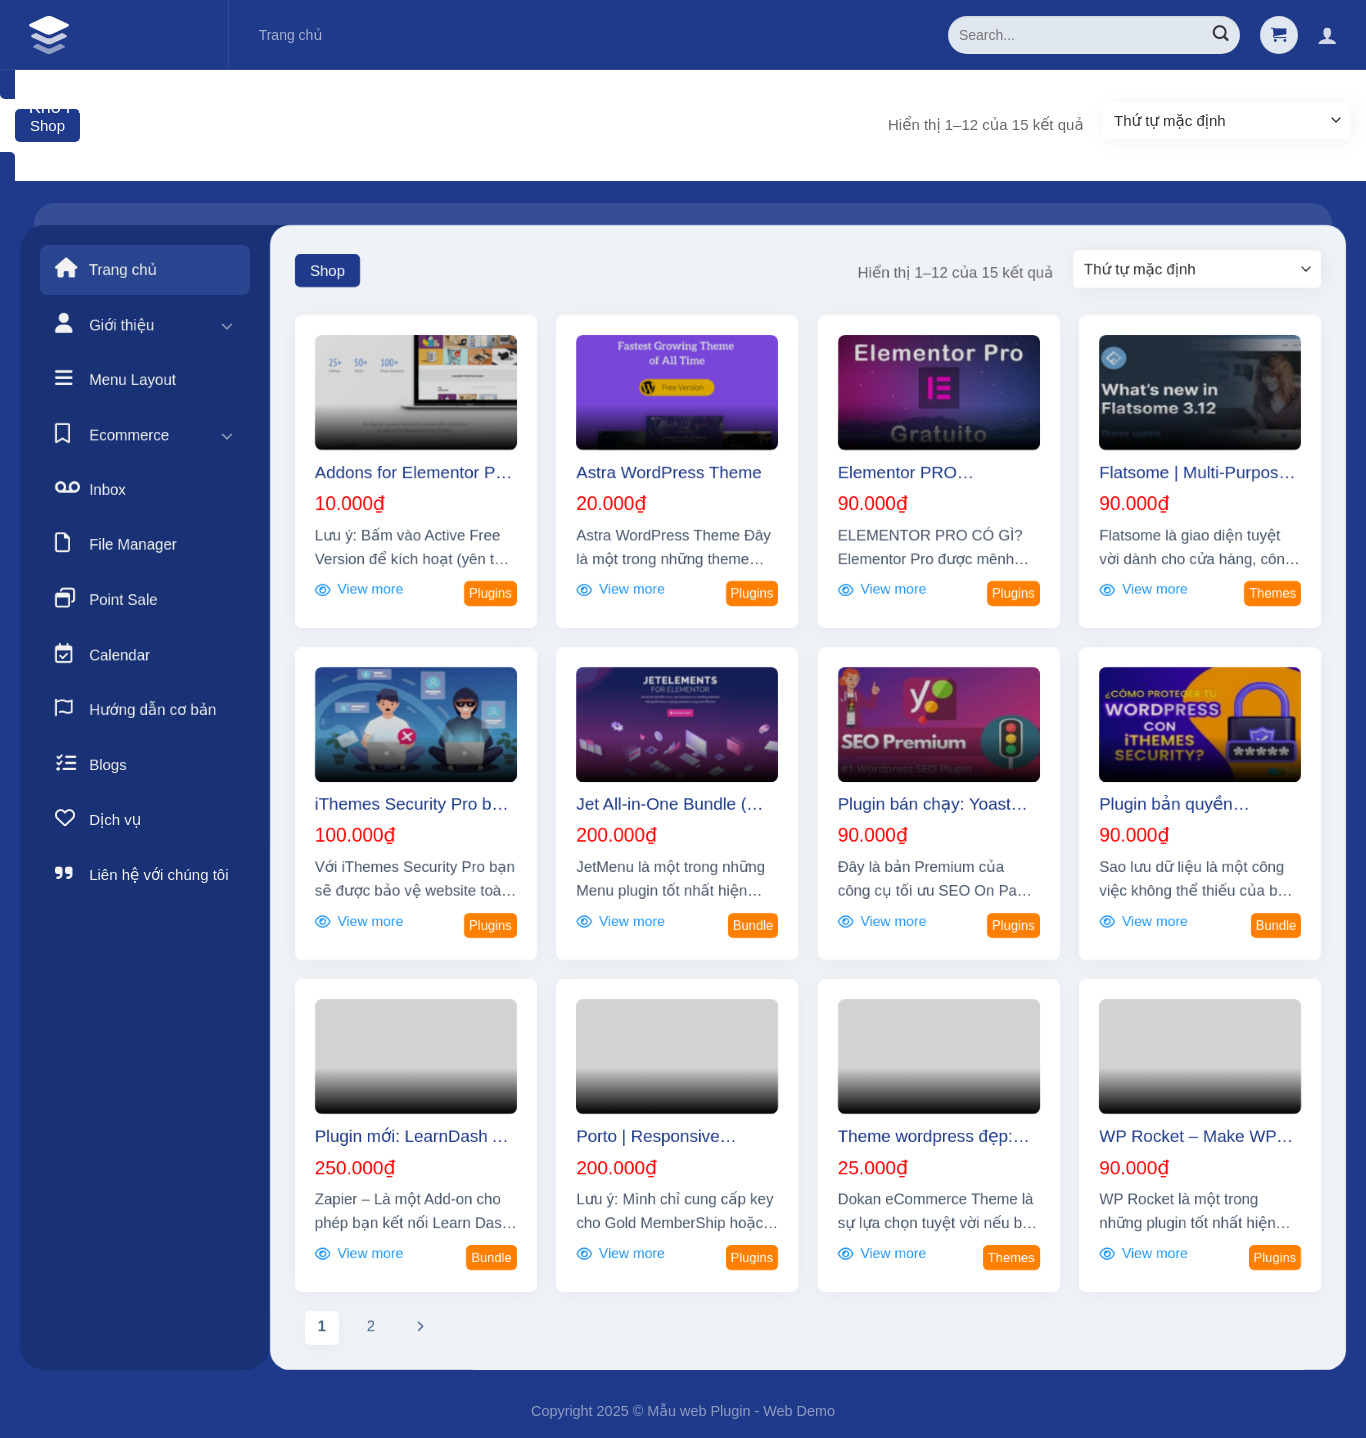Click the voicemail icon beside Inbox
Screen dimensions: 1366x1438
67,487
